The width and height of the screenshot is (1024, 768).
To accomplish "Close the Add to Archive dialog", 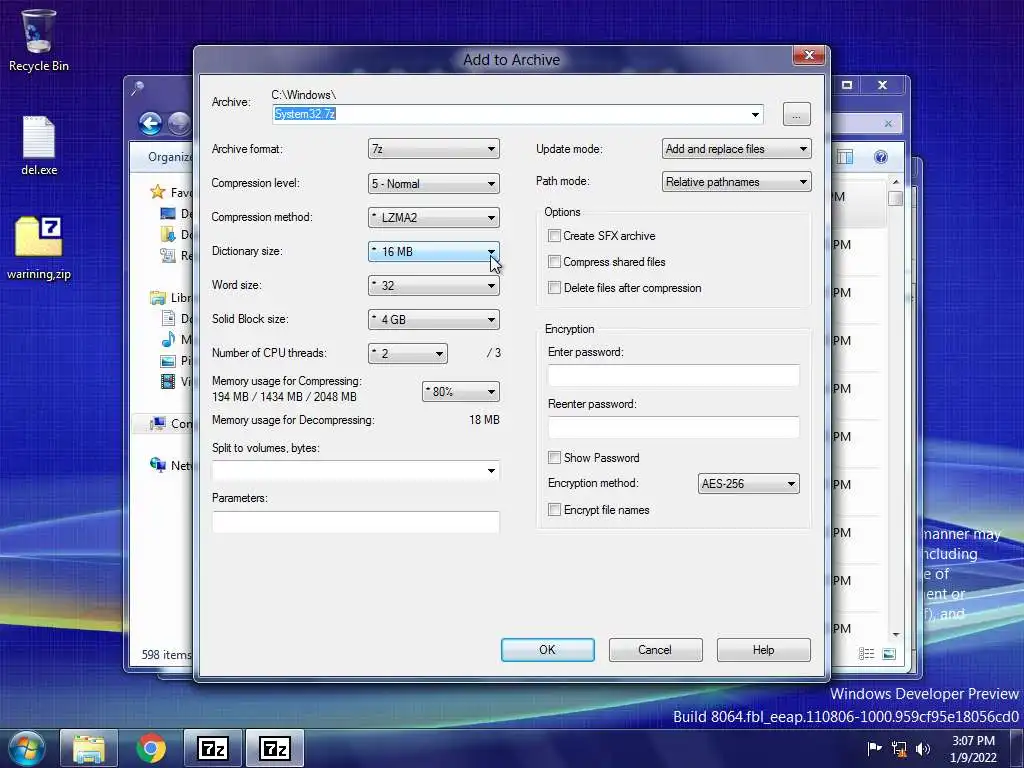I will pos(809,56).
